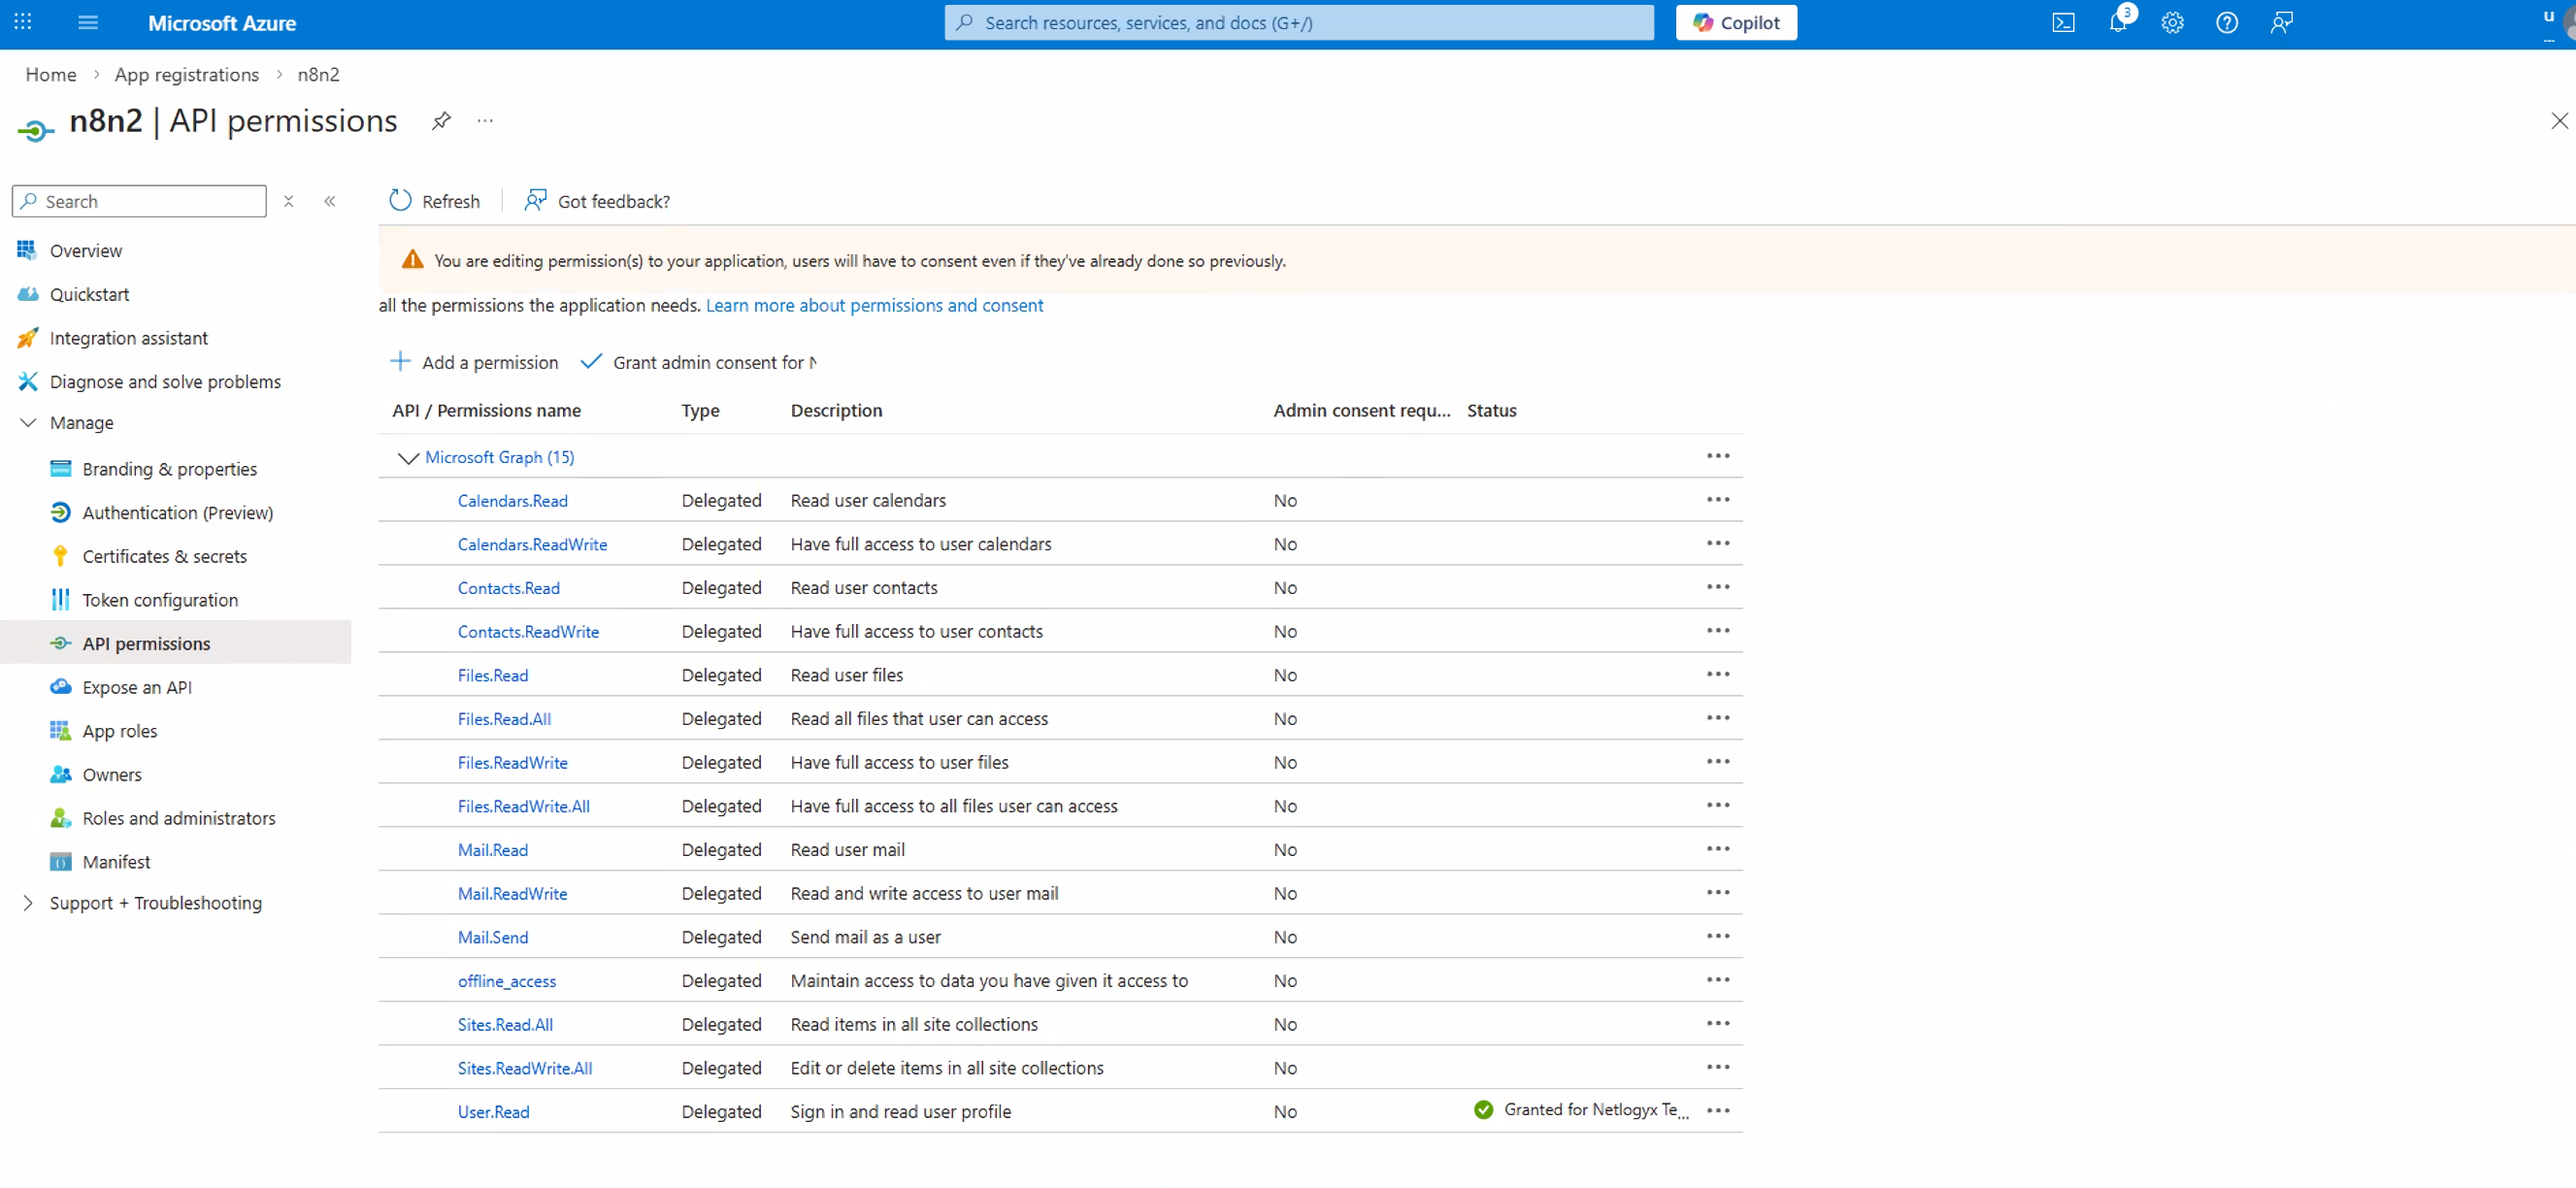Open the context menu for User.Read row
2576x1188 pixels.
(1718, 1110)
